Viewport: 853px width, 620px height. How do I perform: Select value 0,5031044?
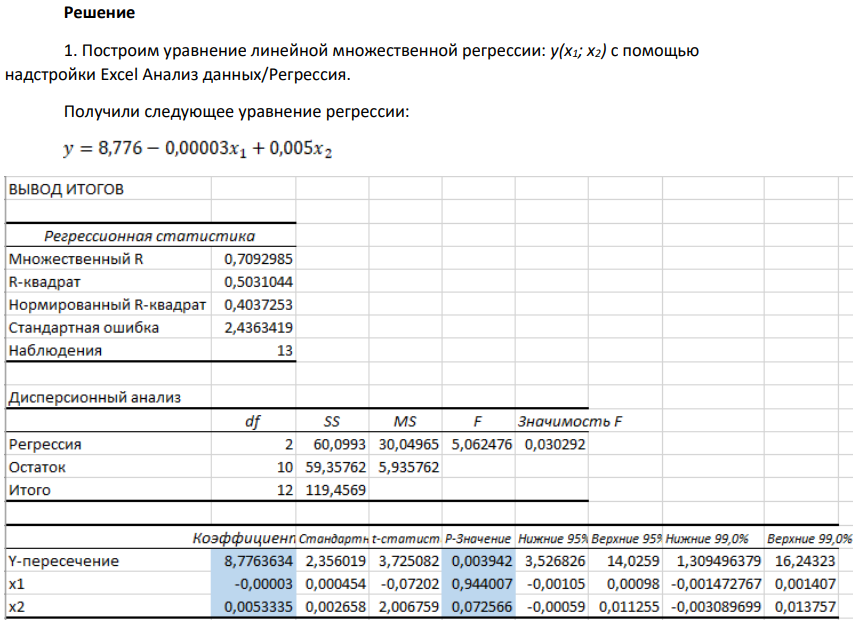click(x=258, y=282)
